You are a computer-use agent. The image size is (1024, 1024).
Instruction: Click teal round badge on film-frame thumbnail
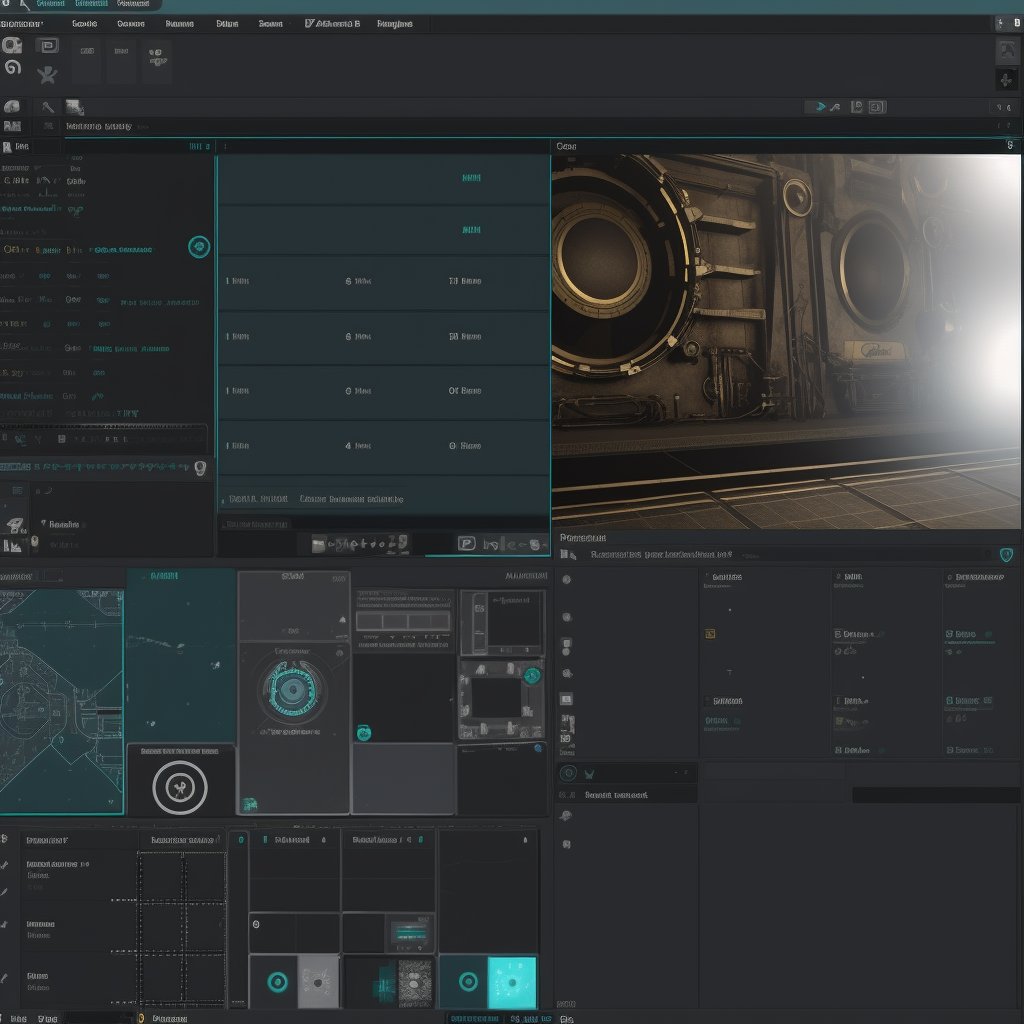532,676
